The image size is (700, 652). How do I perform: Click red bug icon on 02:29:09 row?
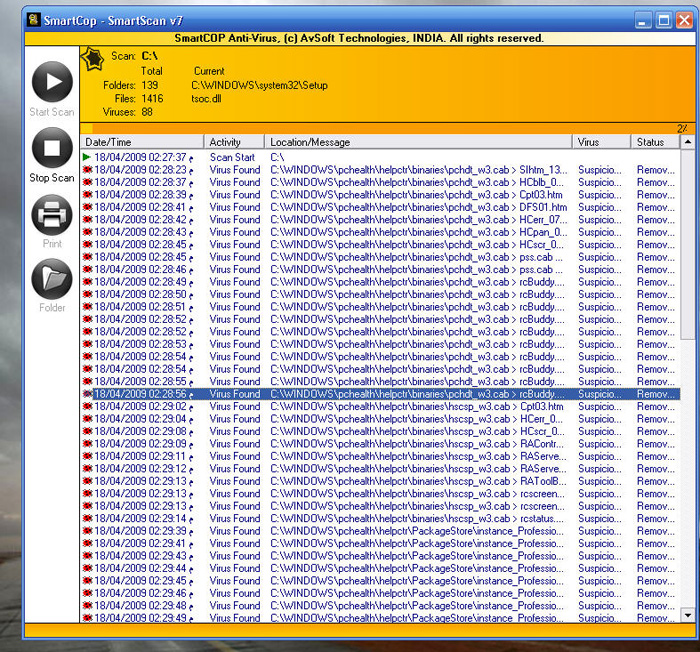(x=87, y=443)
